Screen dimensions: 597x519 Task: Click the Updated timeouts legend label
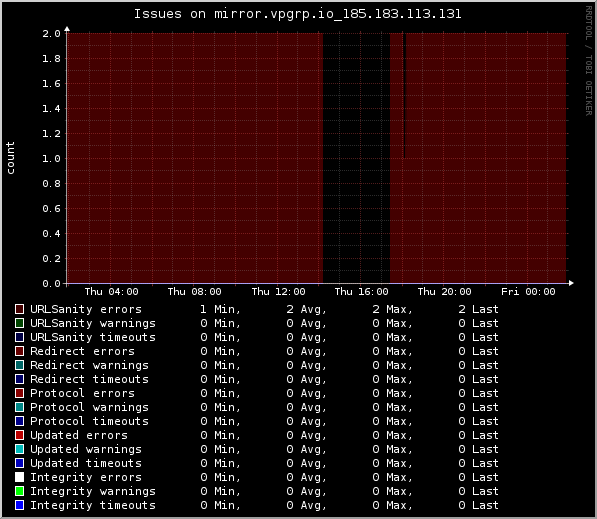[86, 463]
